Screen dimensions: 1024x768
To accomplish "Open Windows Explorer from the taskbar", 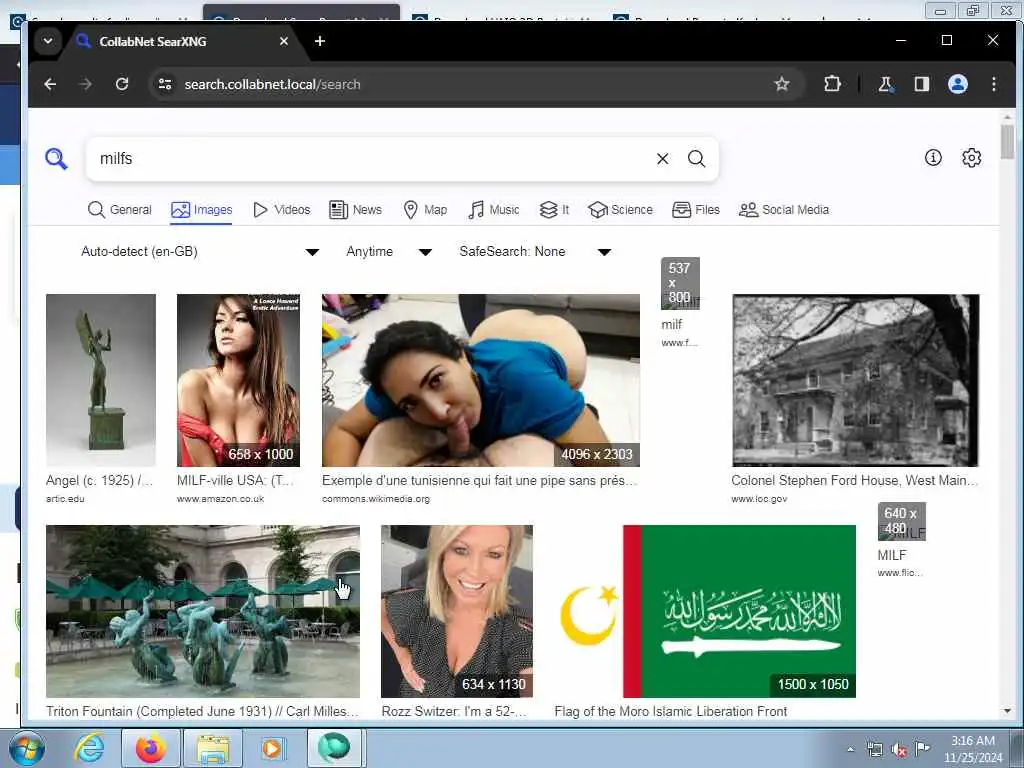I will (x=213, y=748).
